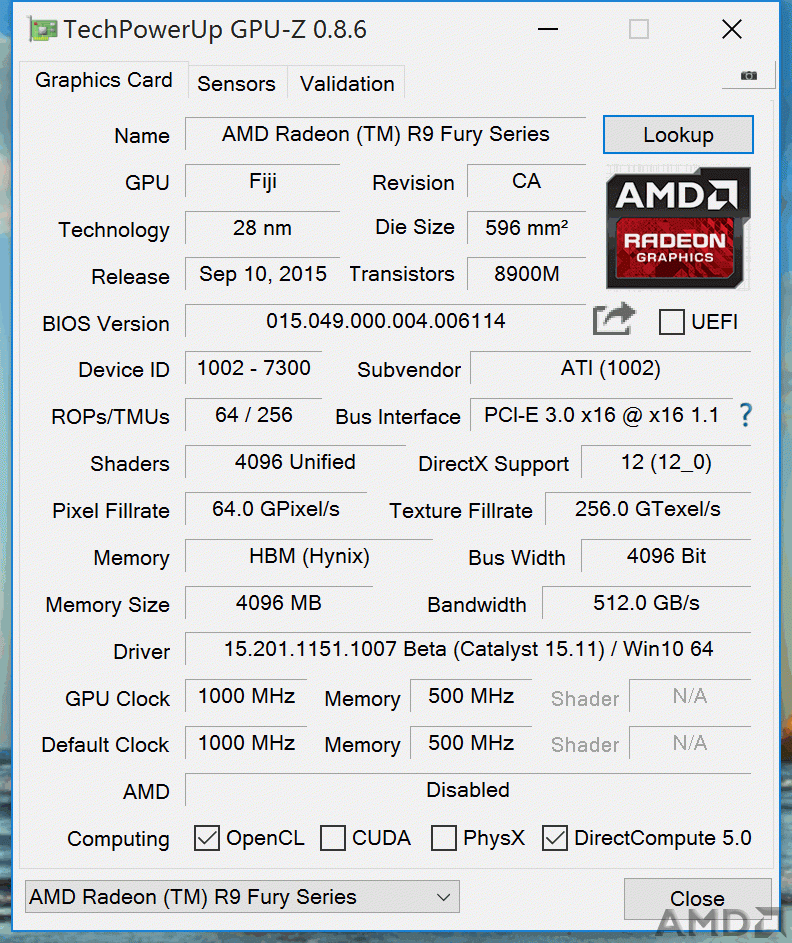792x943 pixels.
Task: Toggle the UEFI checkbox
Action: tap(671, 322)
